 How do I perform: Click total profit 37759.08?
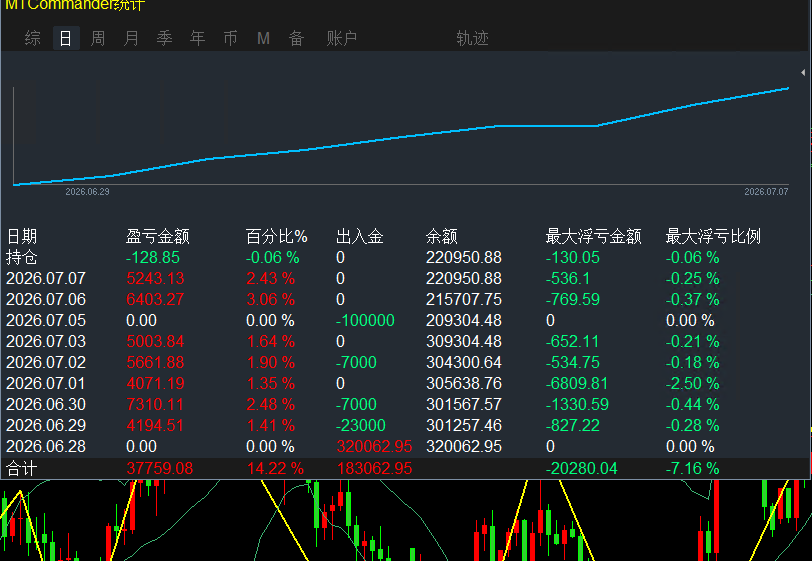160,469
